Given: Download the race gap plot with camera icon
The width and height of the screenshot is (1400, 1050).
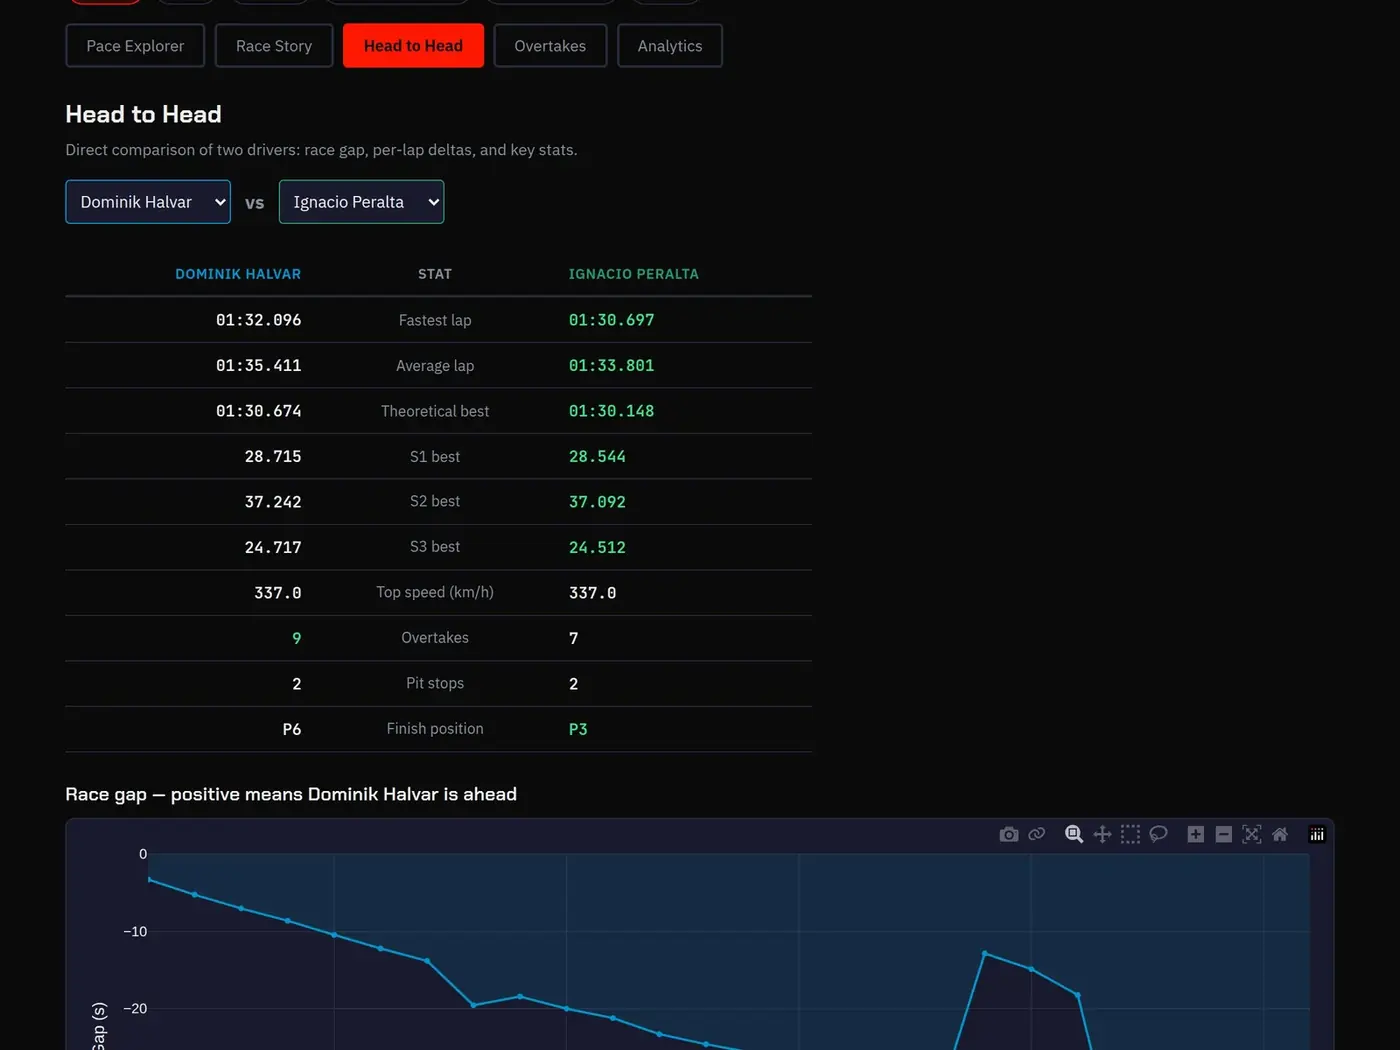Looking at the screenshot, I should 1009,834.
